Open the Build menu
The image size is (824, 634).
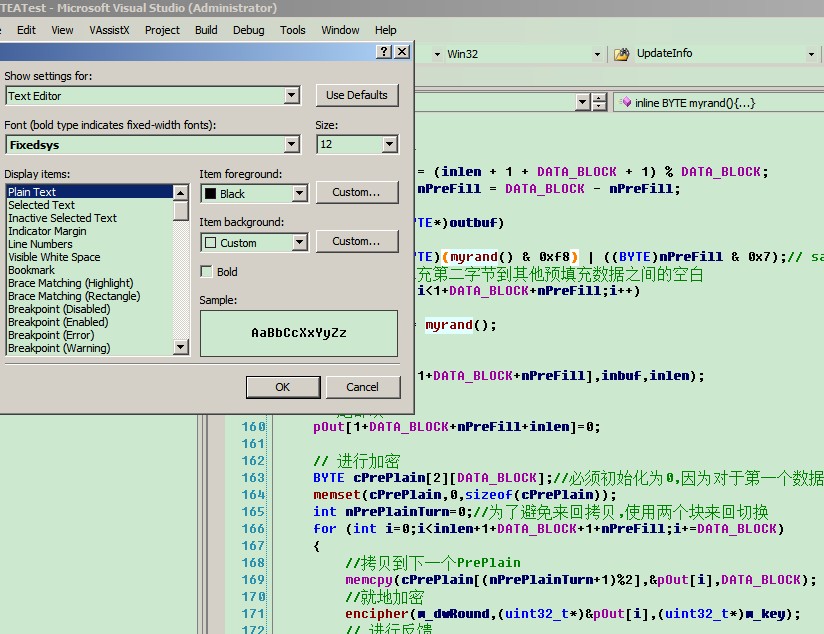[206, 30]
